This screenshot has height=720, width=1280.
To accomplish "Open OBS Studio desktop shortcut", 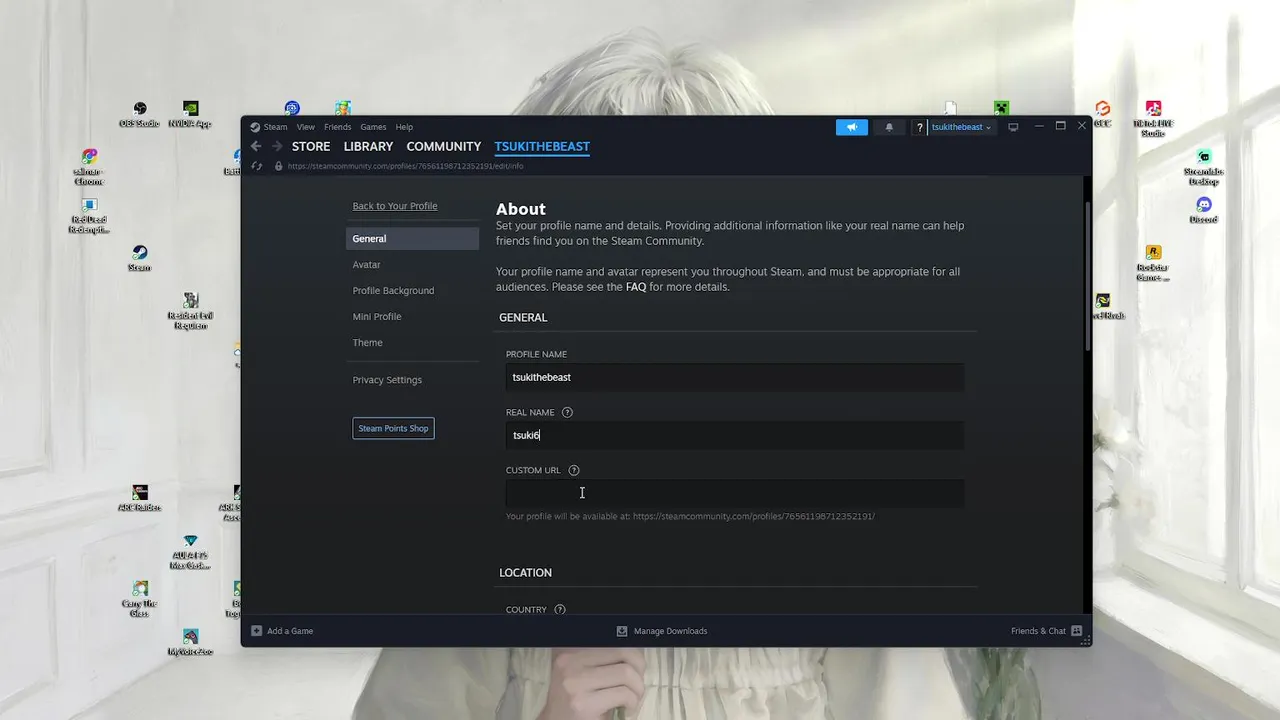I will tap(140, 114).
